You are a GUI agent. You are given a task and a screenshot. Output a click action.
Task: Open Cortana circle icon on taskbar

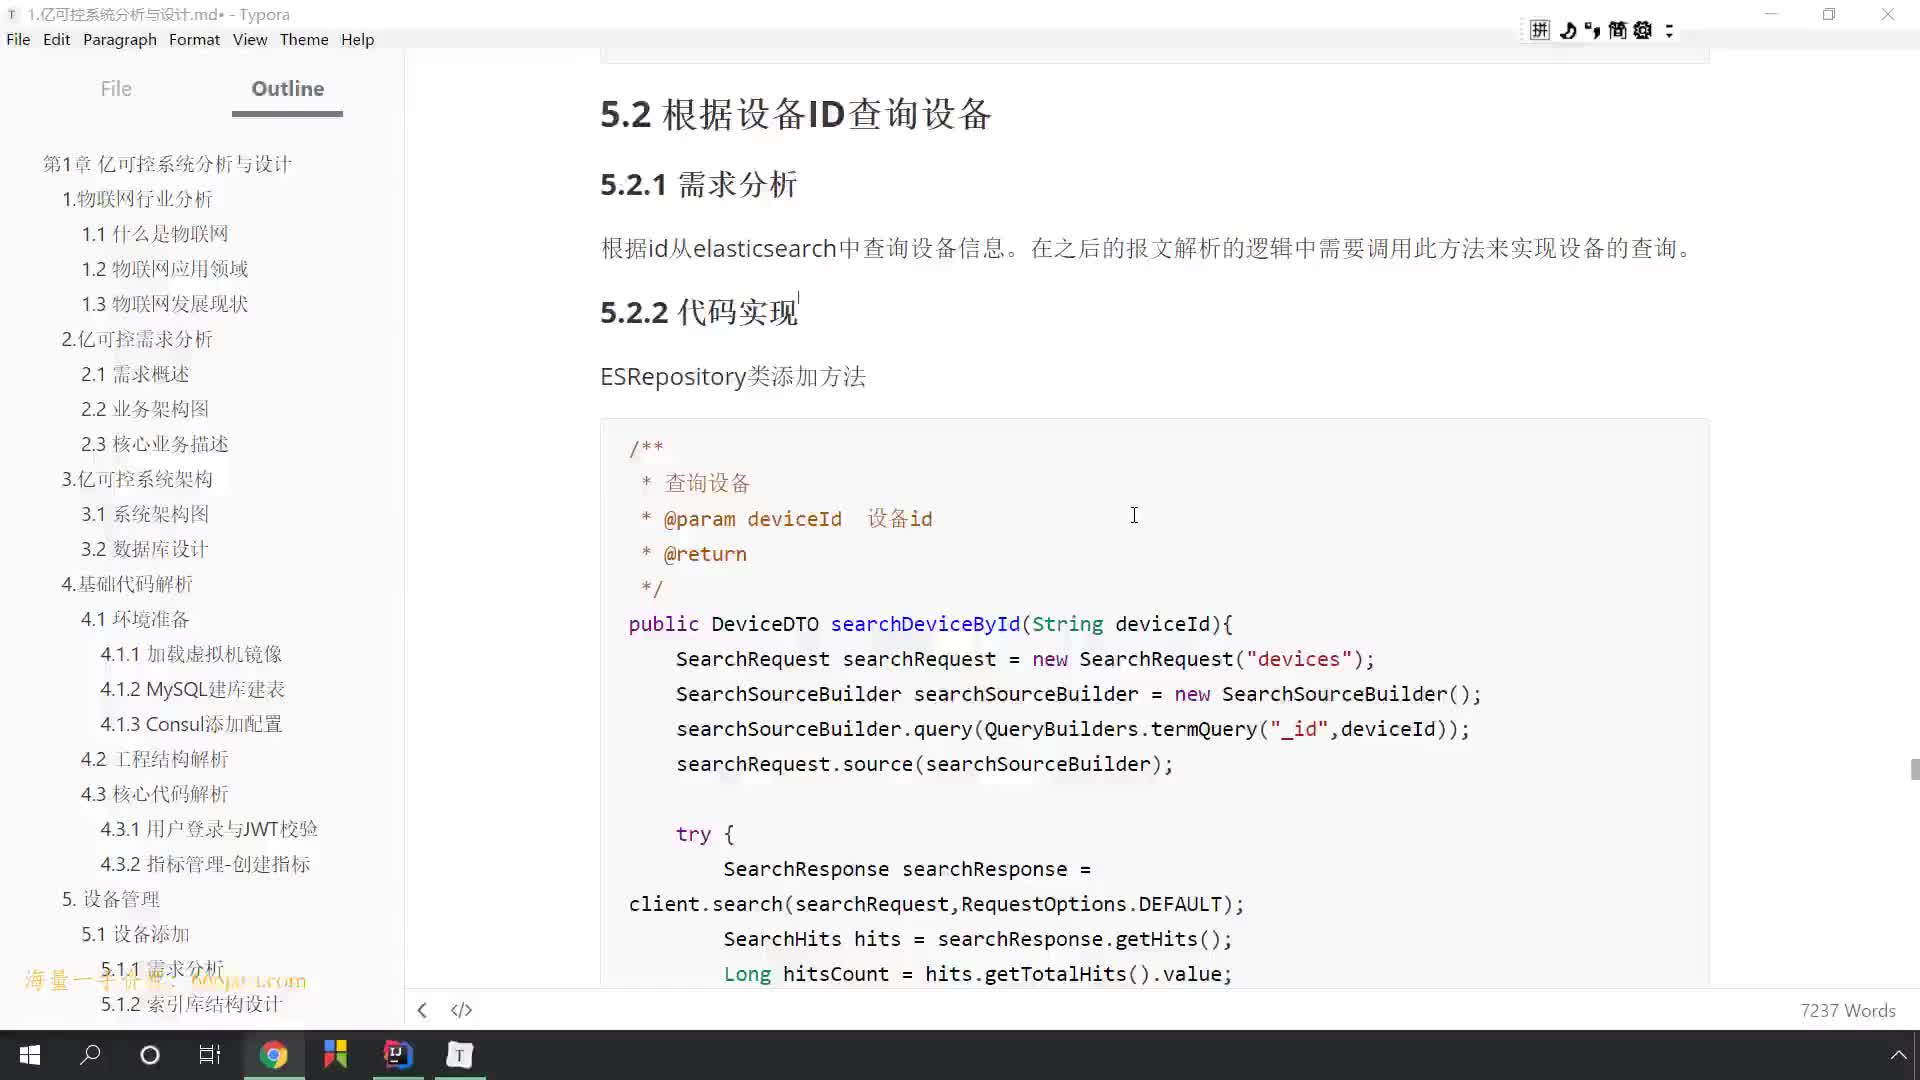[150, 1055]
